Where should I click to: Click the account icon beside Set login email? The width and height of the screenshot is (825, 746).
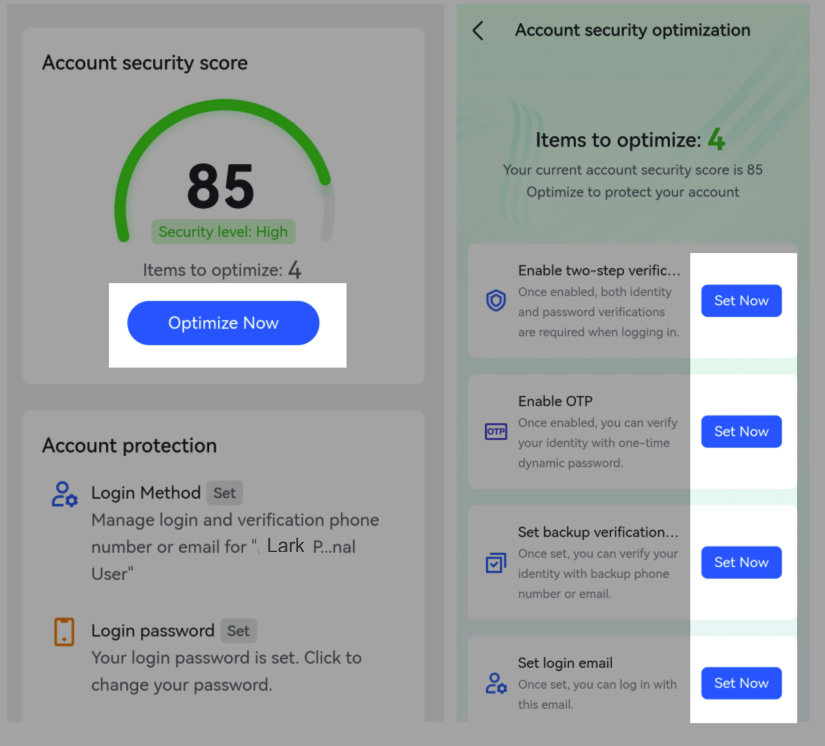click(x=494, y=683)
